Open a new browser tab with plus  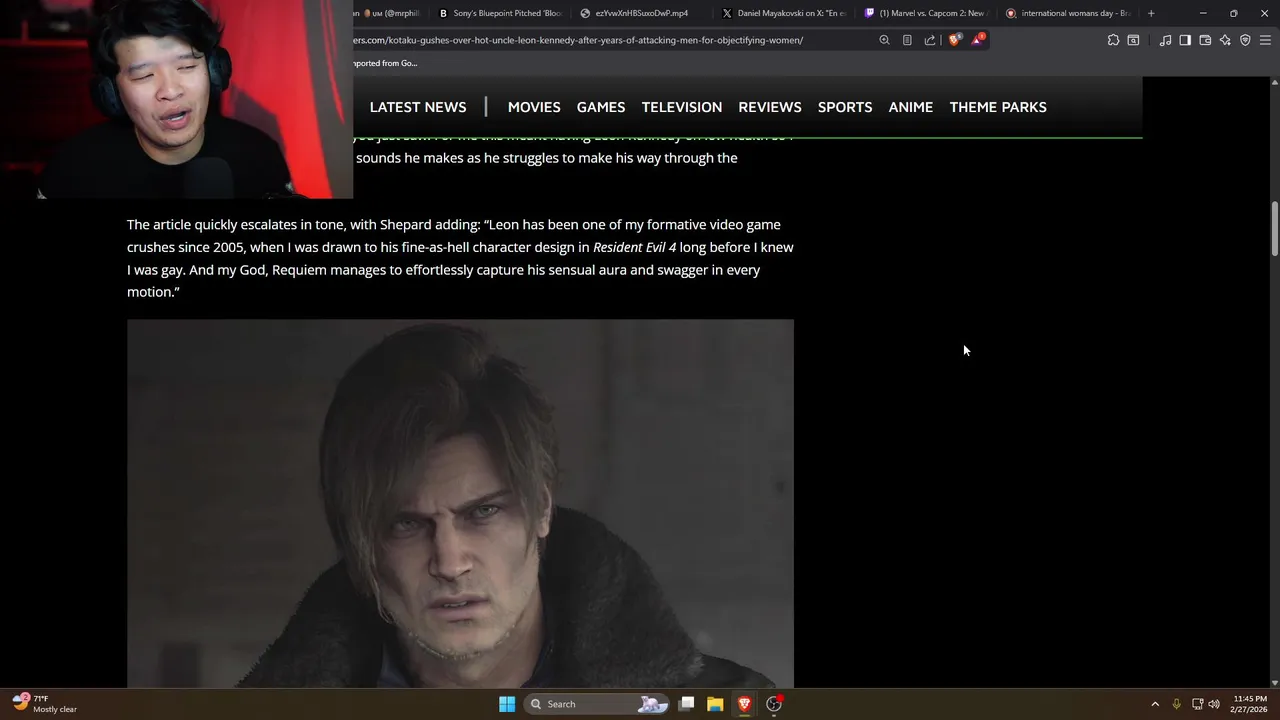click(x=1151, y=13)
